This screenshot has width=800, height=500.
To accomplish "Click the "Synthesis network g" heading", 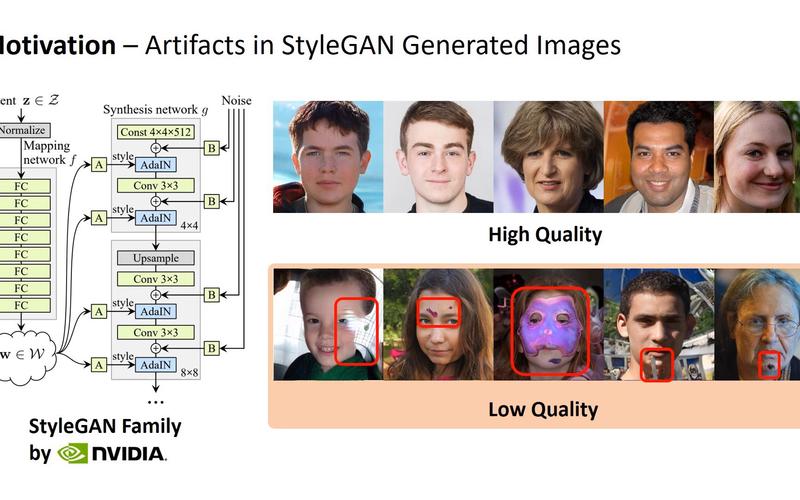I will coord(156,110).
